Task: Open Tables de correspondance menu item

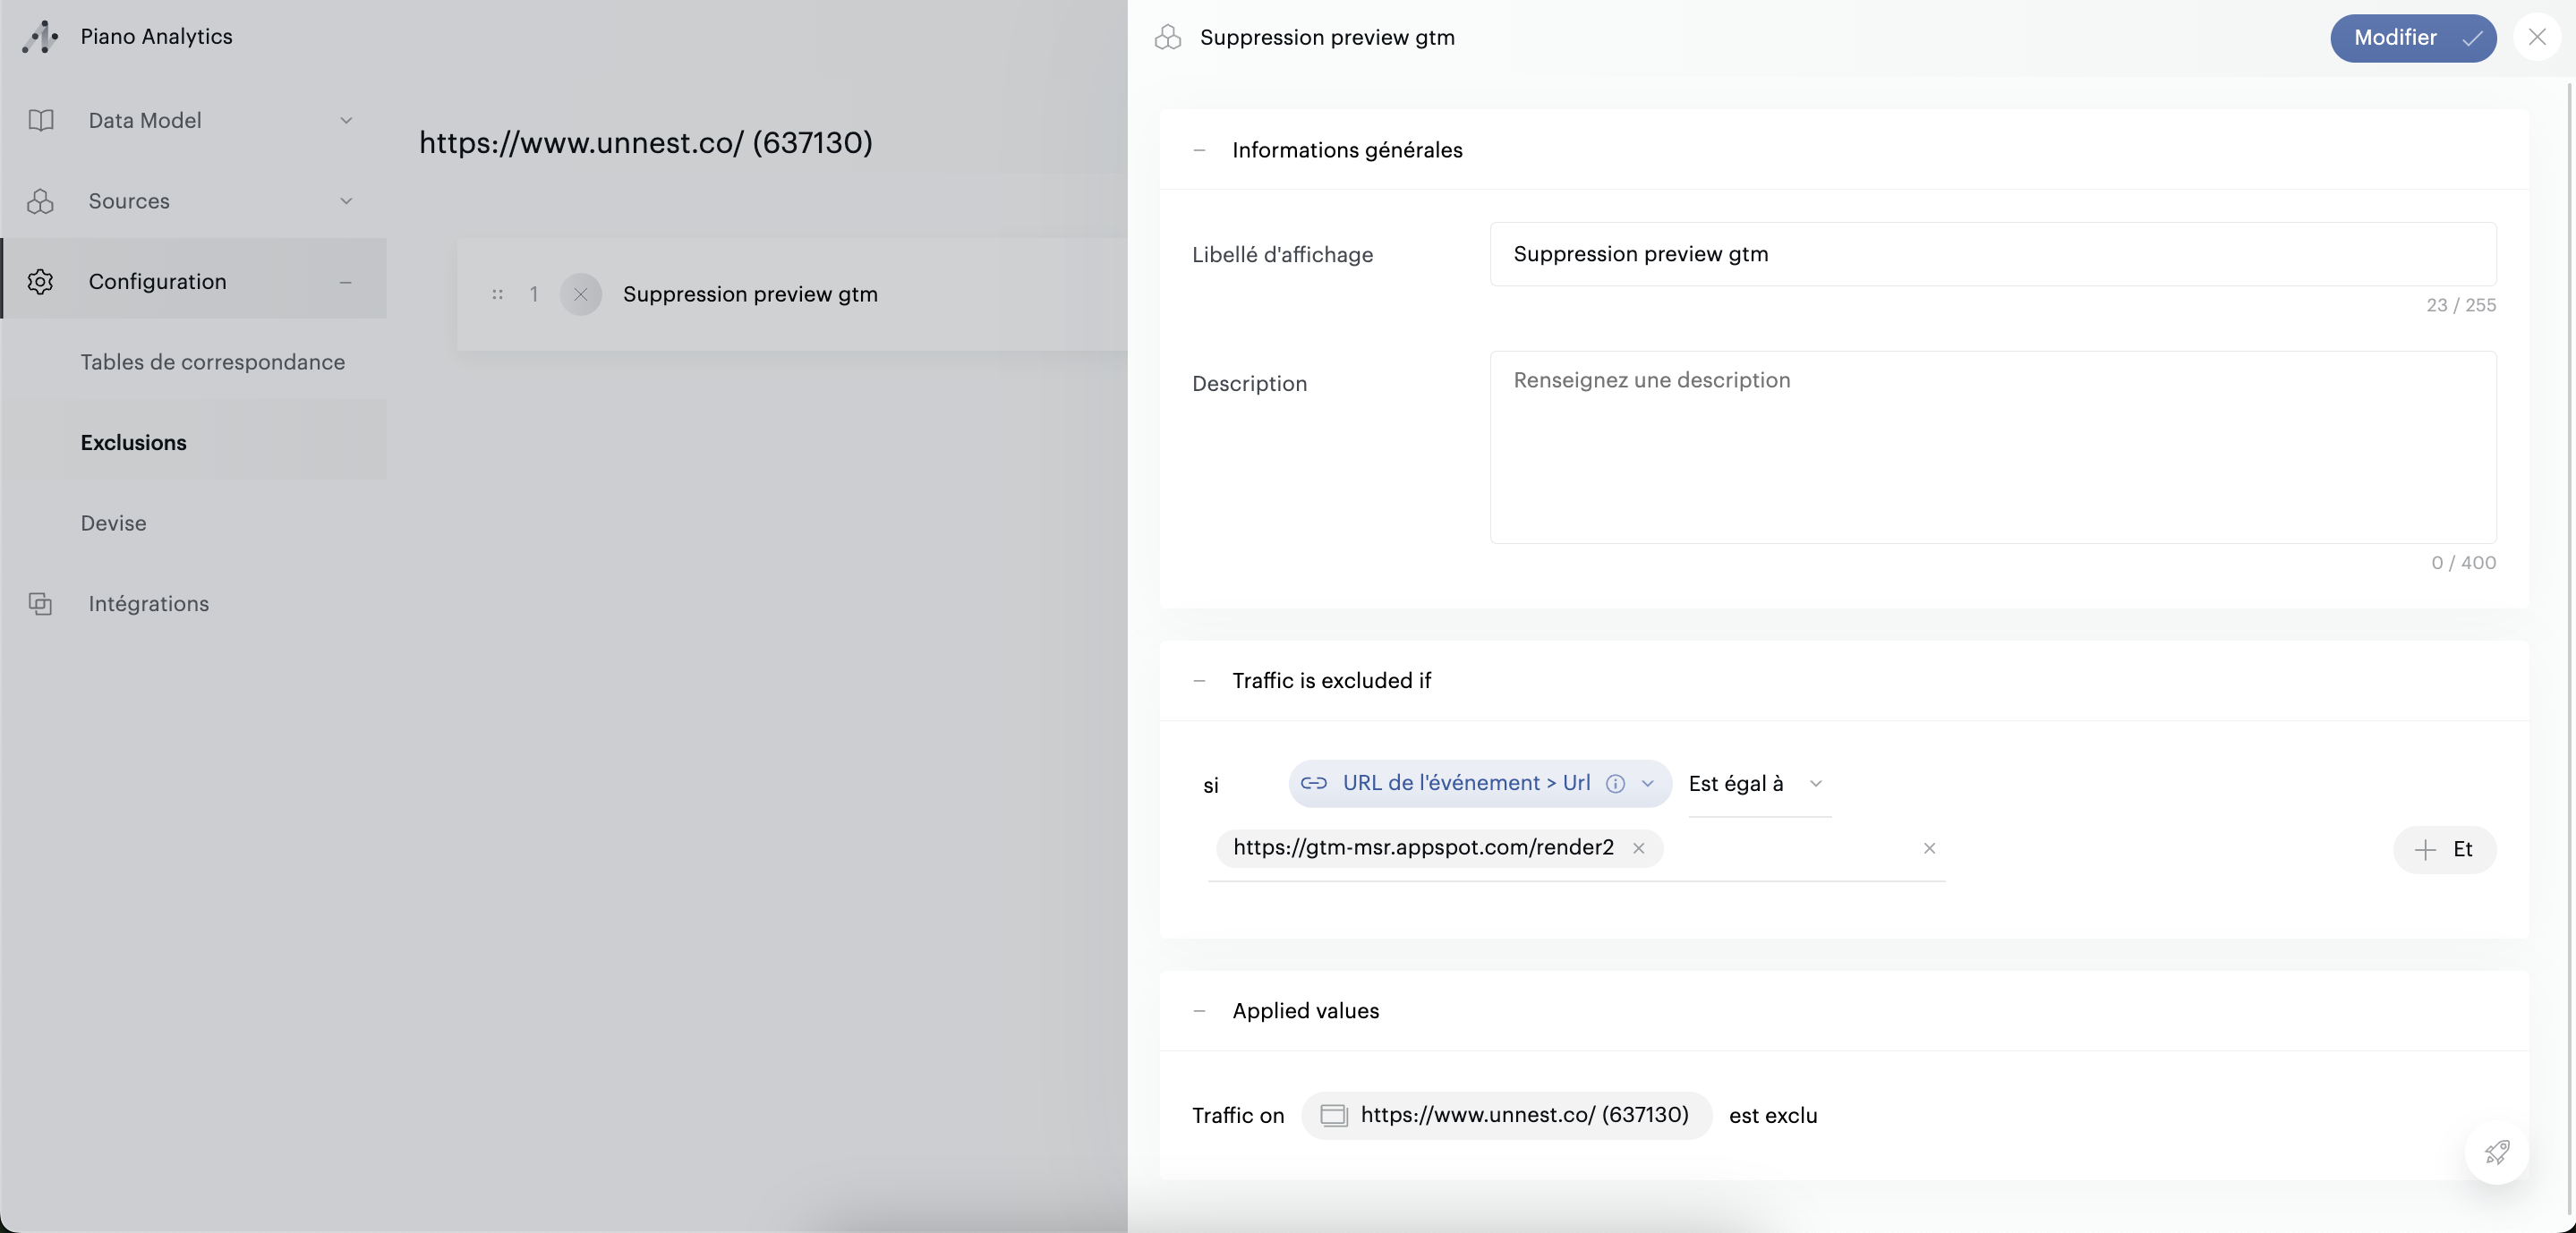Action: [212, 362]
